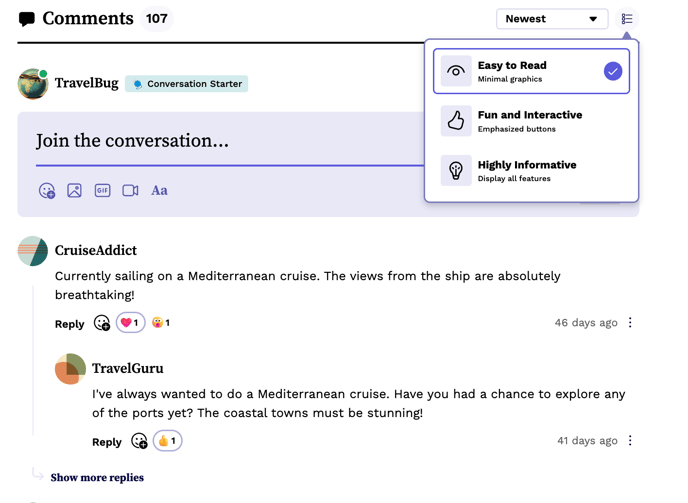688x503 pixels.
Task: Toggle surprised face reaction on CruiseAddict's comment
Action: coord(161,323)
